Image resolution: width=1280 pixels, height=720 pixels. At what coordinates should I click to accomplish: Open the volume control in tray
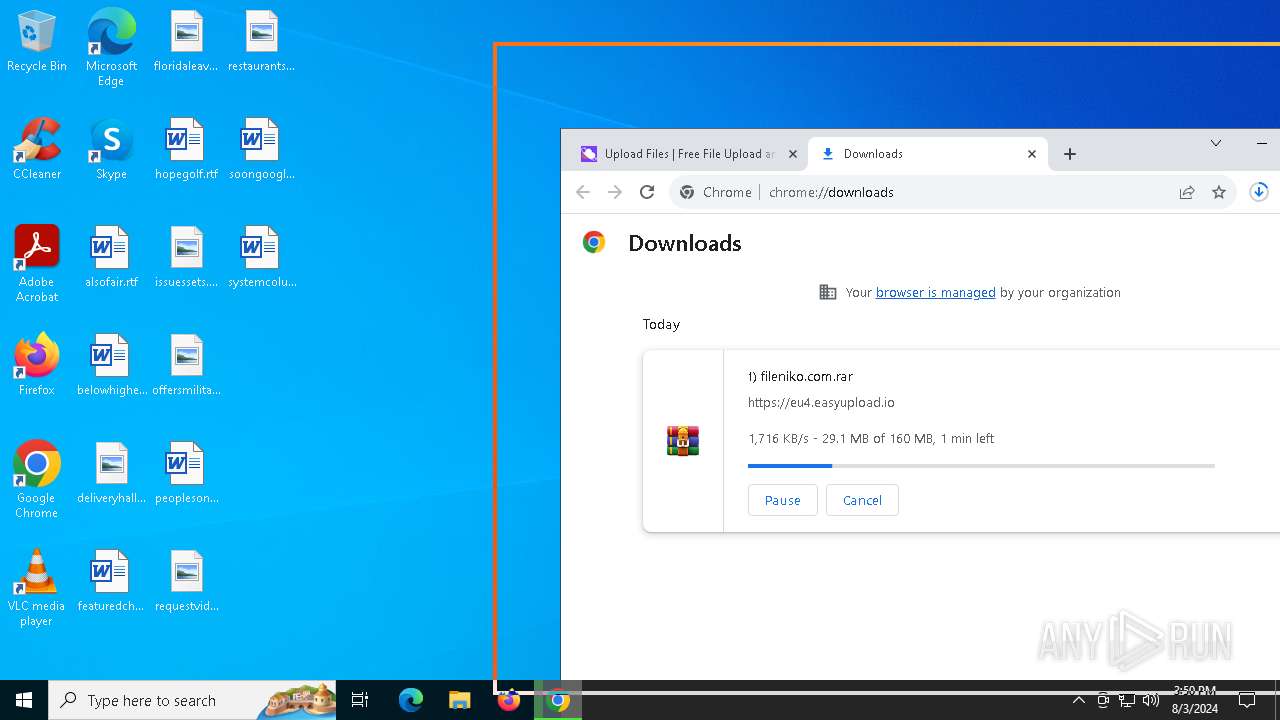pyautogui.click(x=1151, y=700)
